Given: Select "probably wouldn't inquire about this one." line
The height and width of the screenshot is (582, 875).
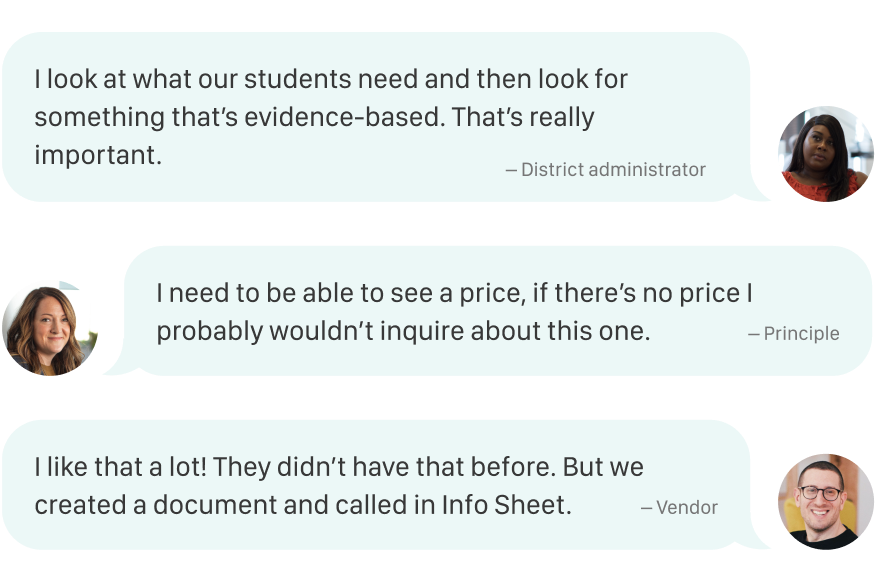Looking at the screenshot, I should click(403, 332).
